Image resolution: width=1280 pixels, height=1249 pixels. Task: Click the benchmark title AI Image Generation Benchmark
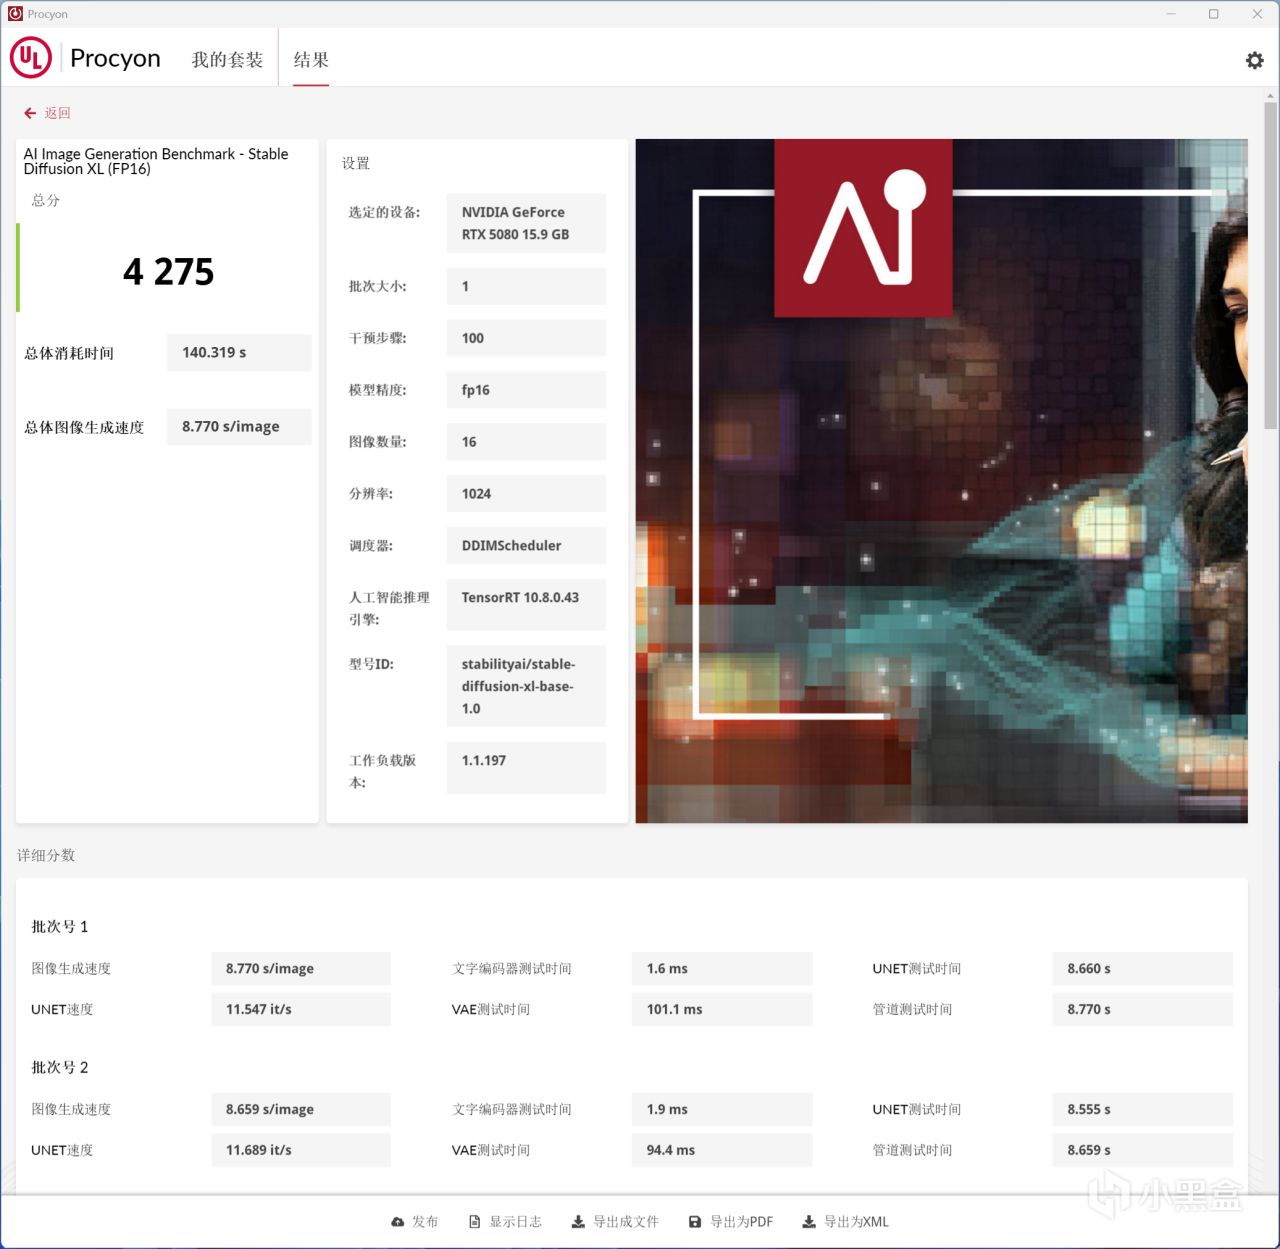click(x=156, y=161)
